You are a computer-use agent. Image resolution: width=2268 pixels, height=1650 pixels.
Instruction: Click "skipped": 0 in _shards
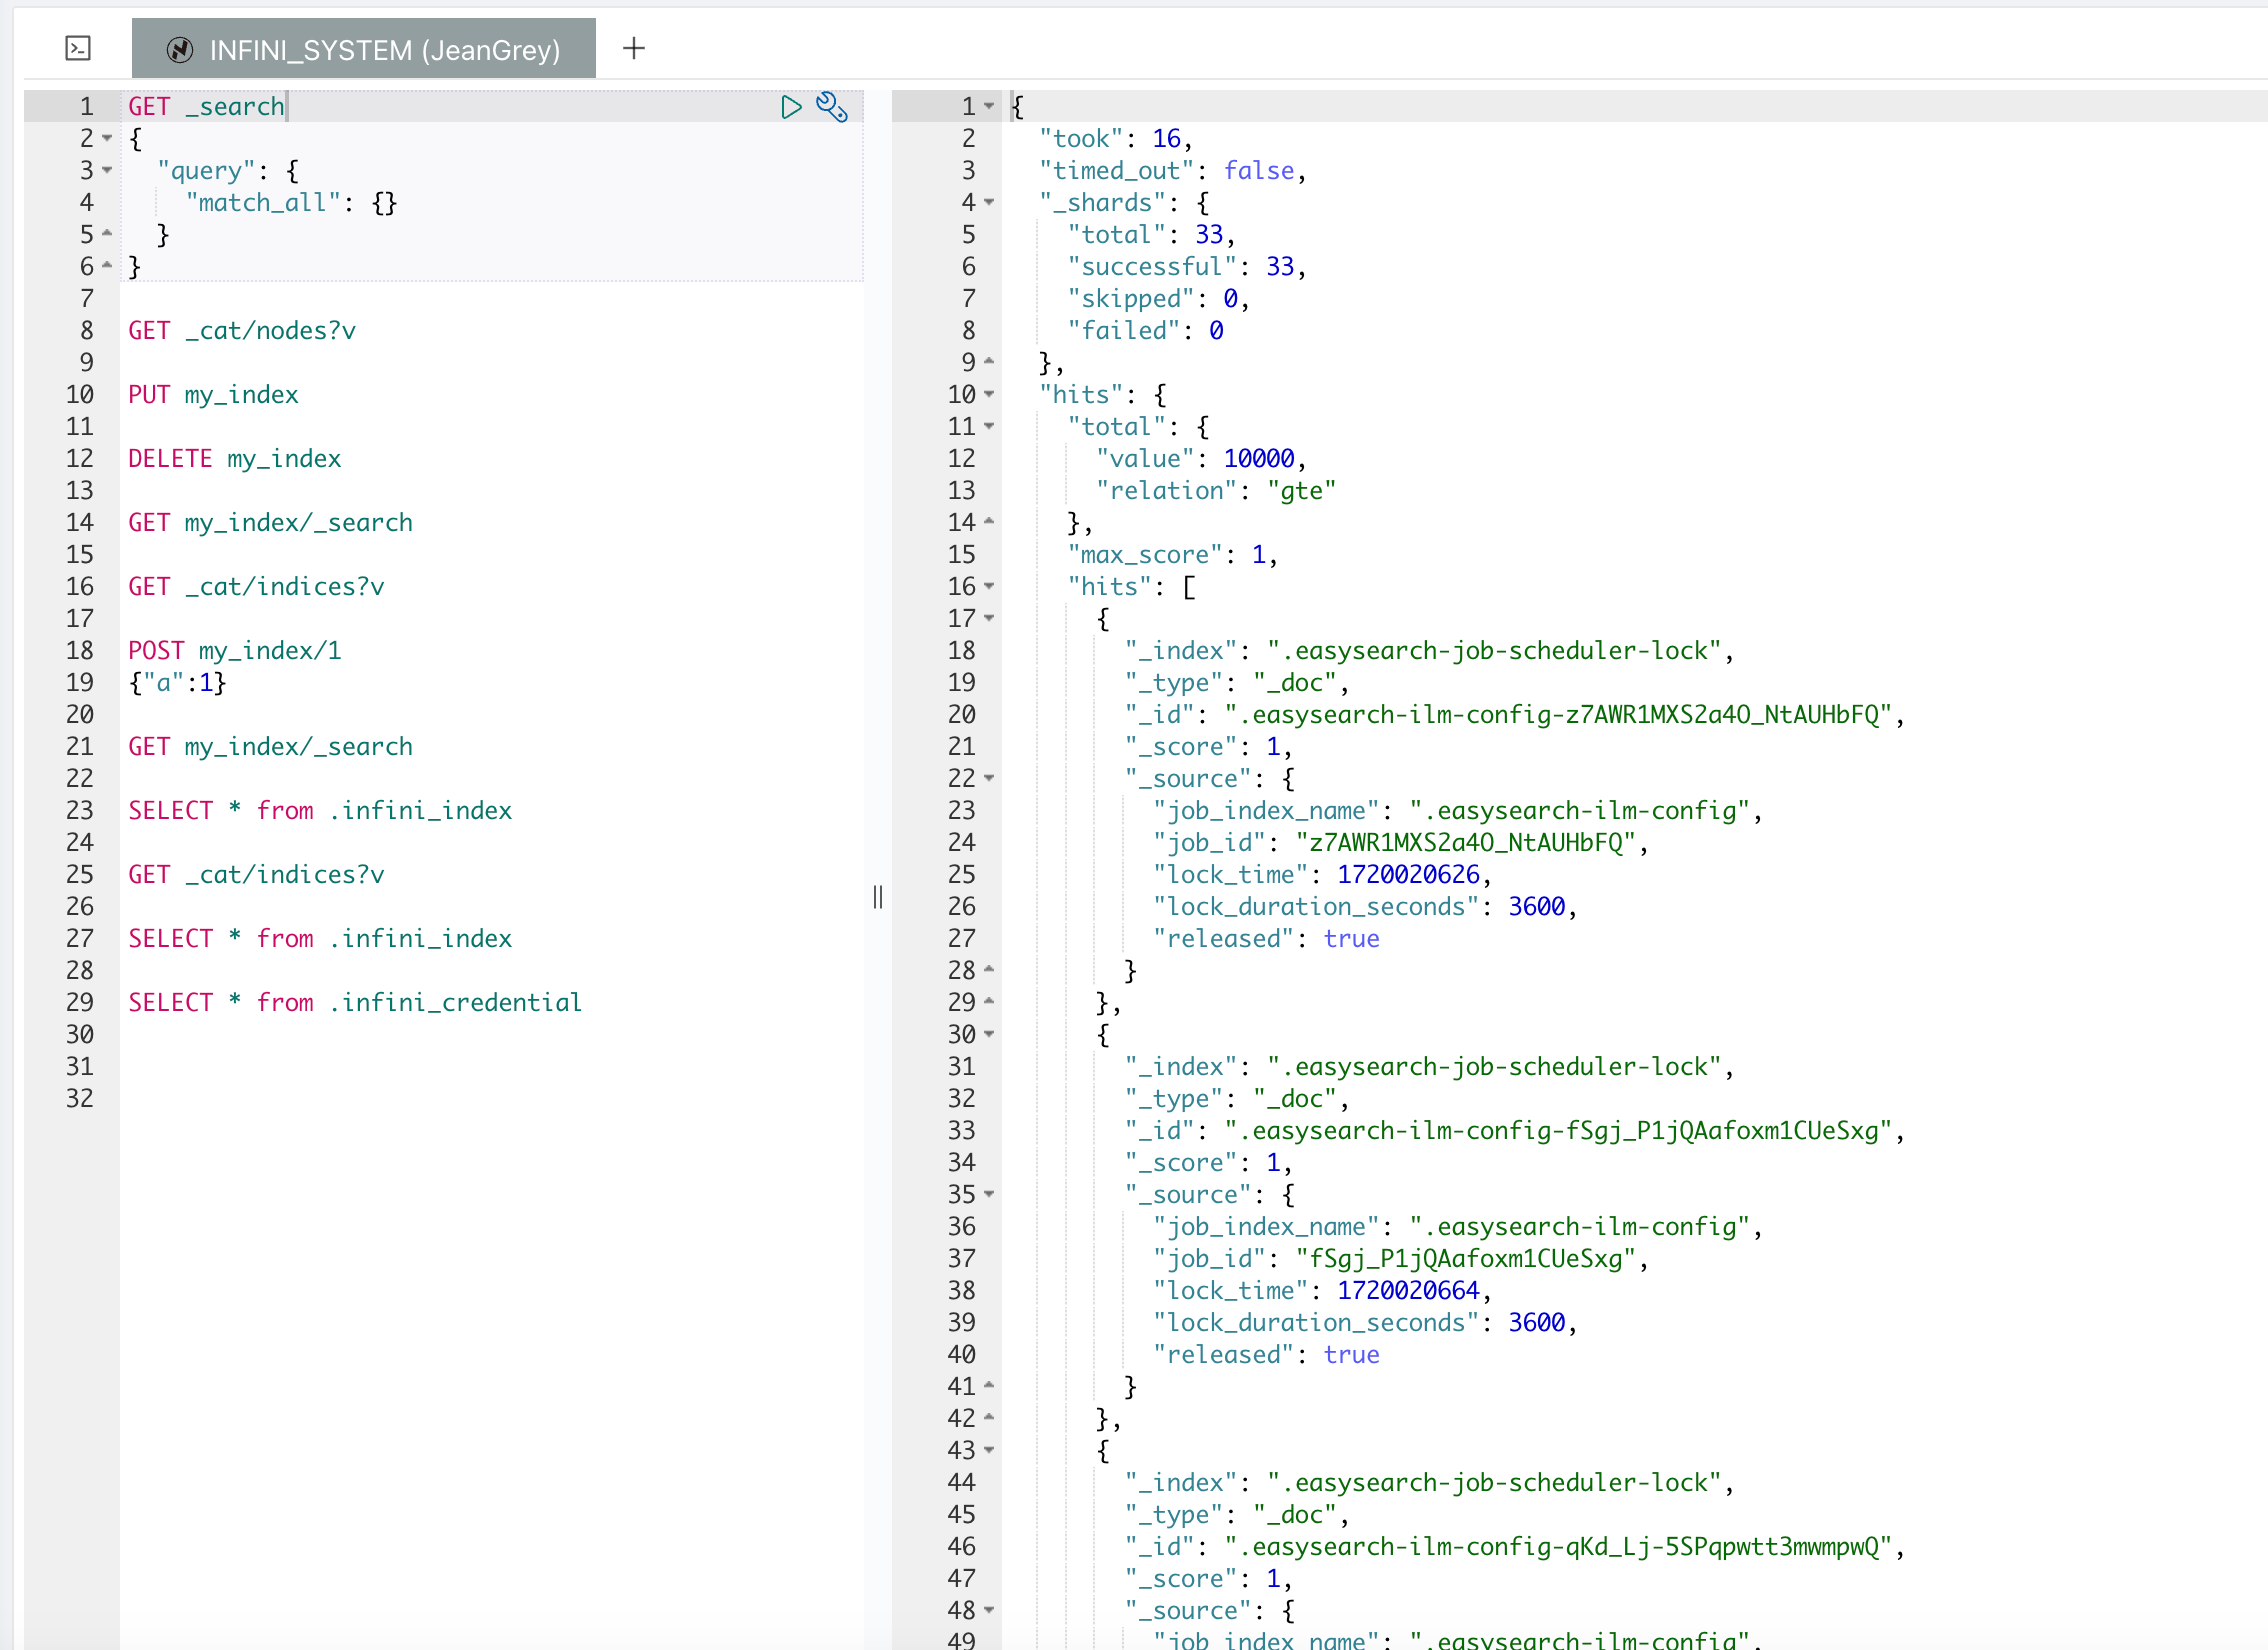coord(1159,299)
